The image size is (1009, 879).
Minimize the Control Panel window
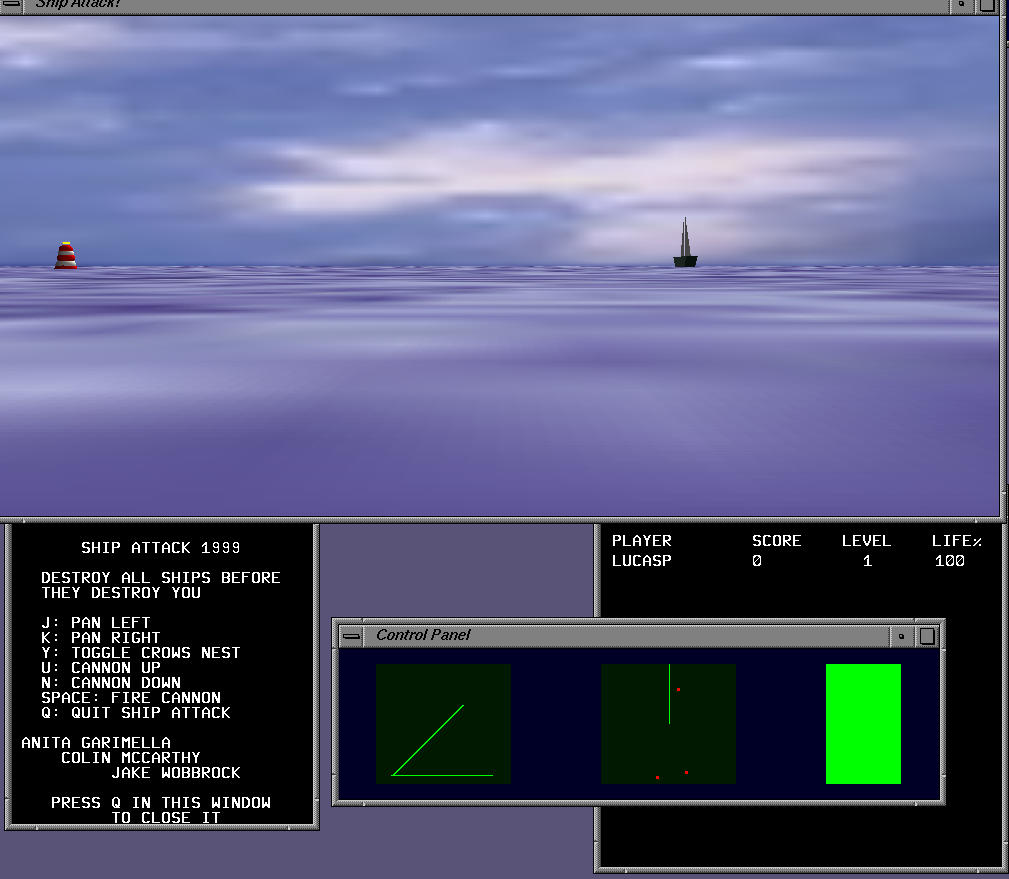pos(901,635)
